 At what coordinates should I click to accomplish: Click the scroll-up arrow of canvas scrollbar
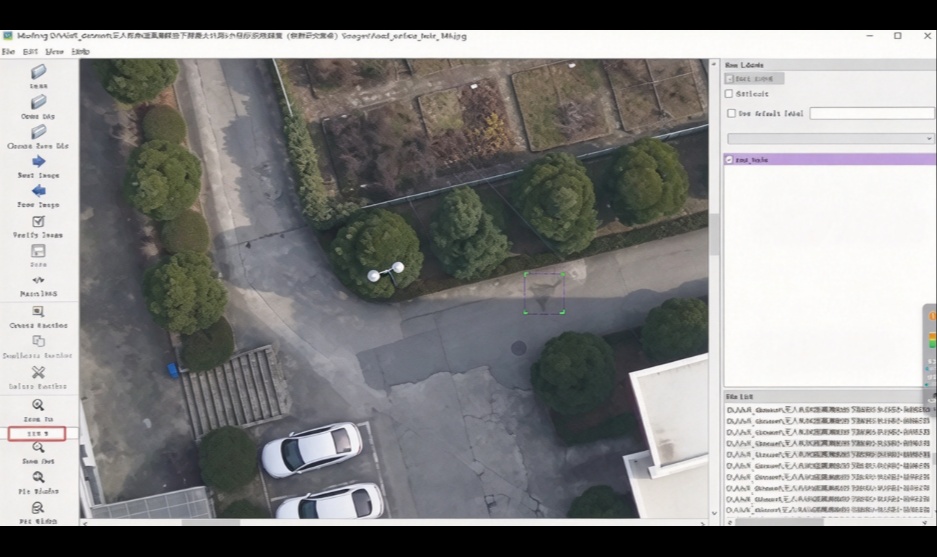tap(714, 63)
